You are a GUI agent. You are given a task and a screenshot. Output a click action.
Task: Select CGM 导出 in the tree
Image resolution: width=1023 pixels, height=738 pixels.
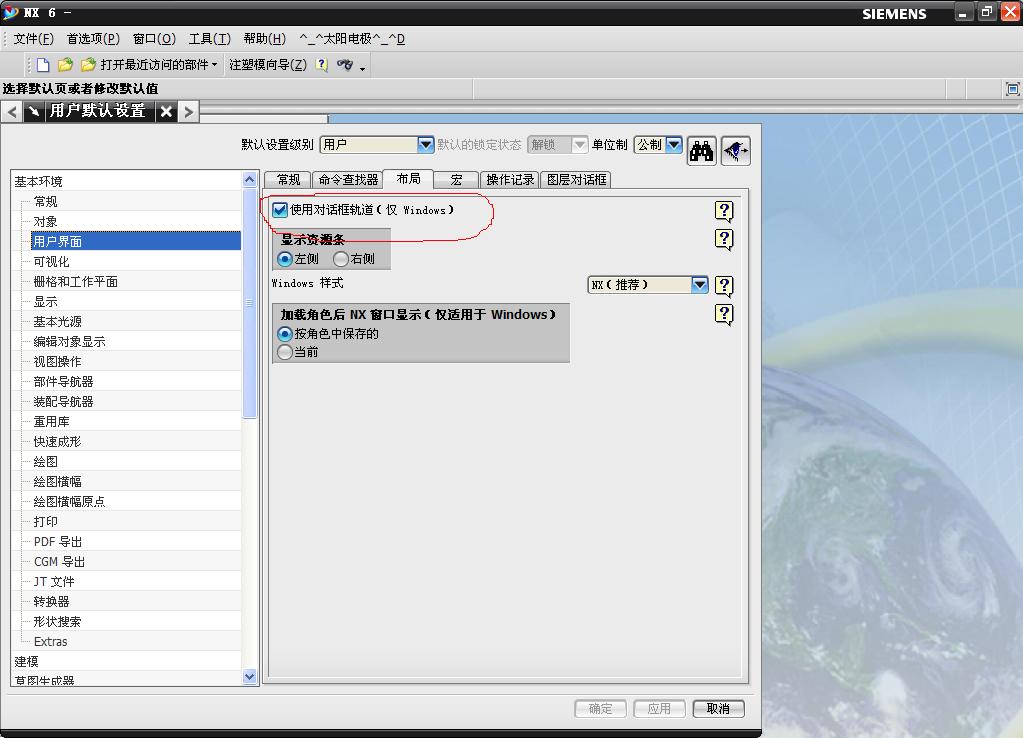point(59,562)
